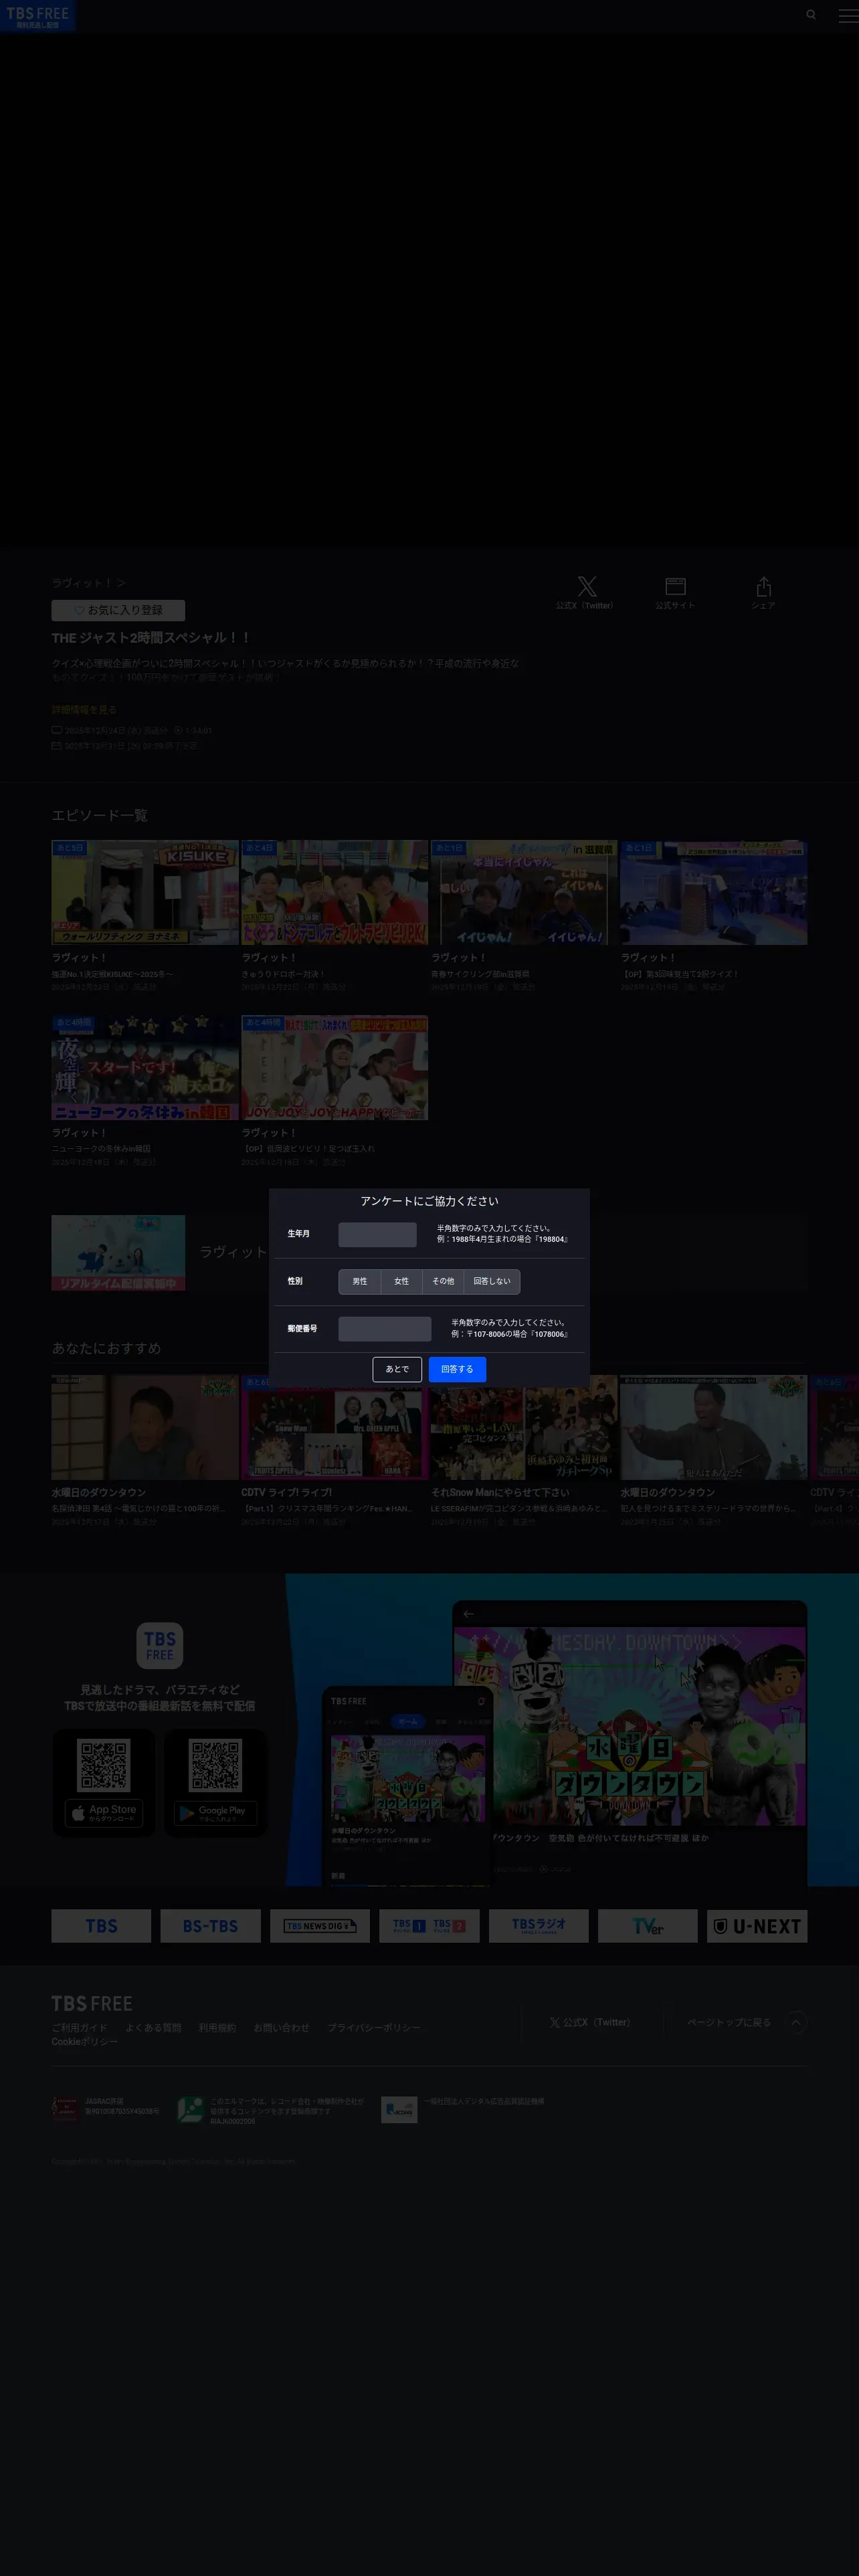859x2576 pixels.
Task: Click the JASRAC license logo
Action: coord(65,2109)
